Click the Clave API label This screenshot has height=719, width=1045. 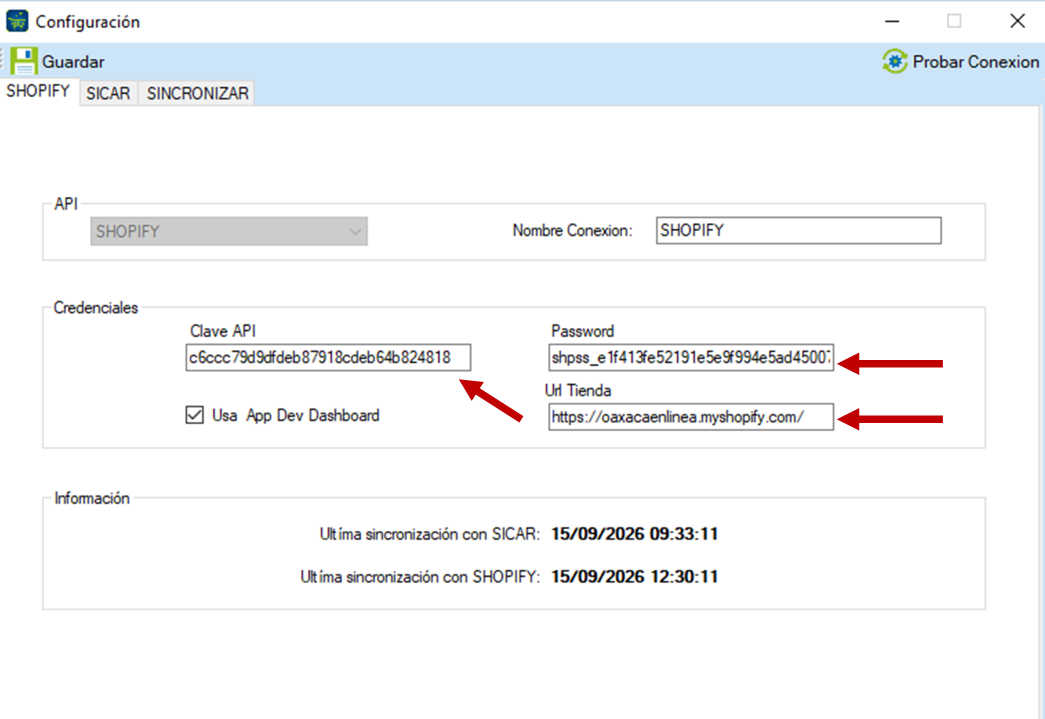pos(223,331)
